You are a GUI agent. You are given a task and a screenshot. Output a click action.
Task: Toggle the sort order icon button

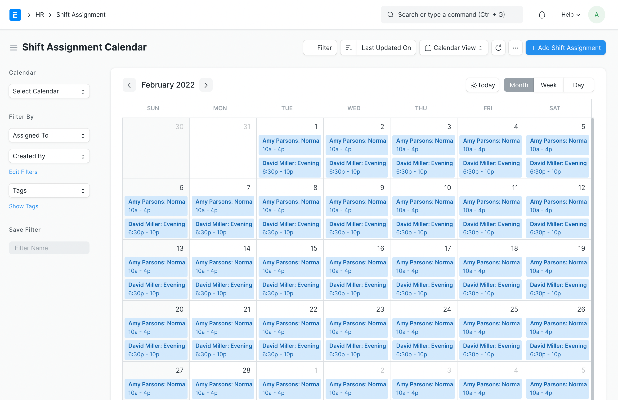[349, 47]
